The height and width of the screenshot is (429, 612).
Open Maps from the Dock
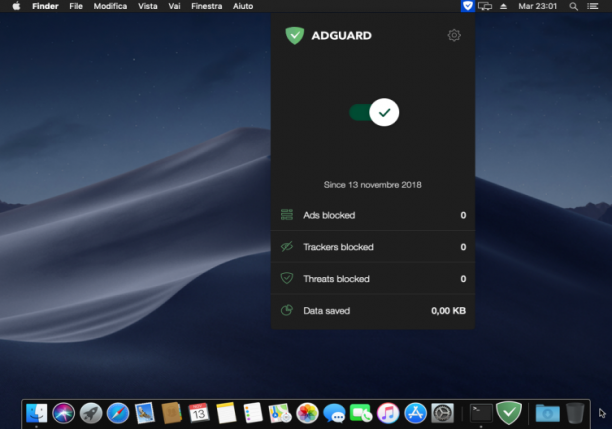point(280,413)
